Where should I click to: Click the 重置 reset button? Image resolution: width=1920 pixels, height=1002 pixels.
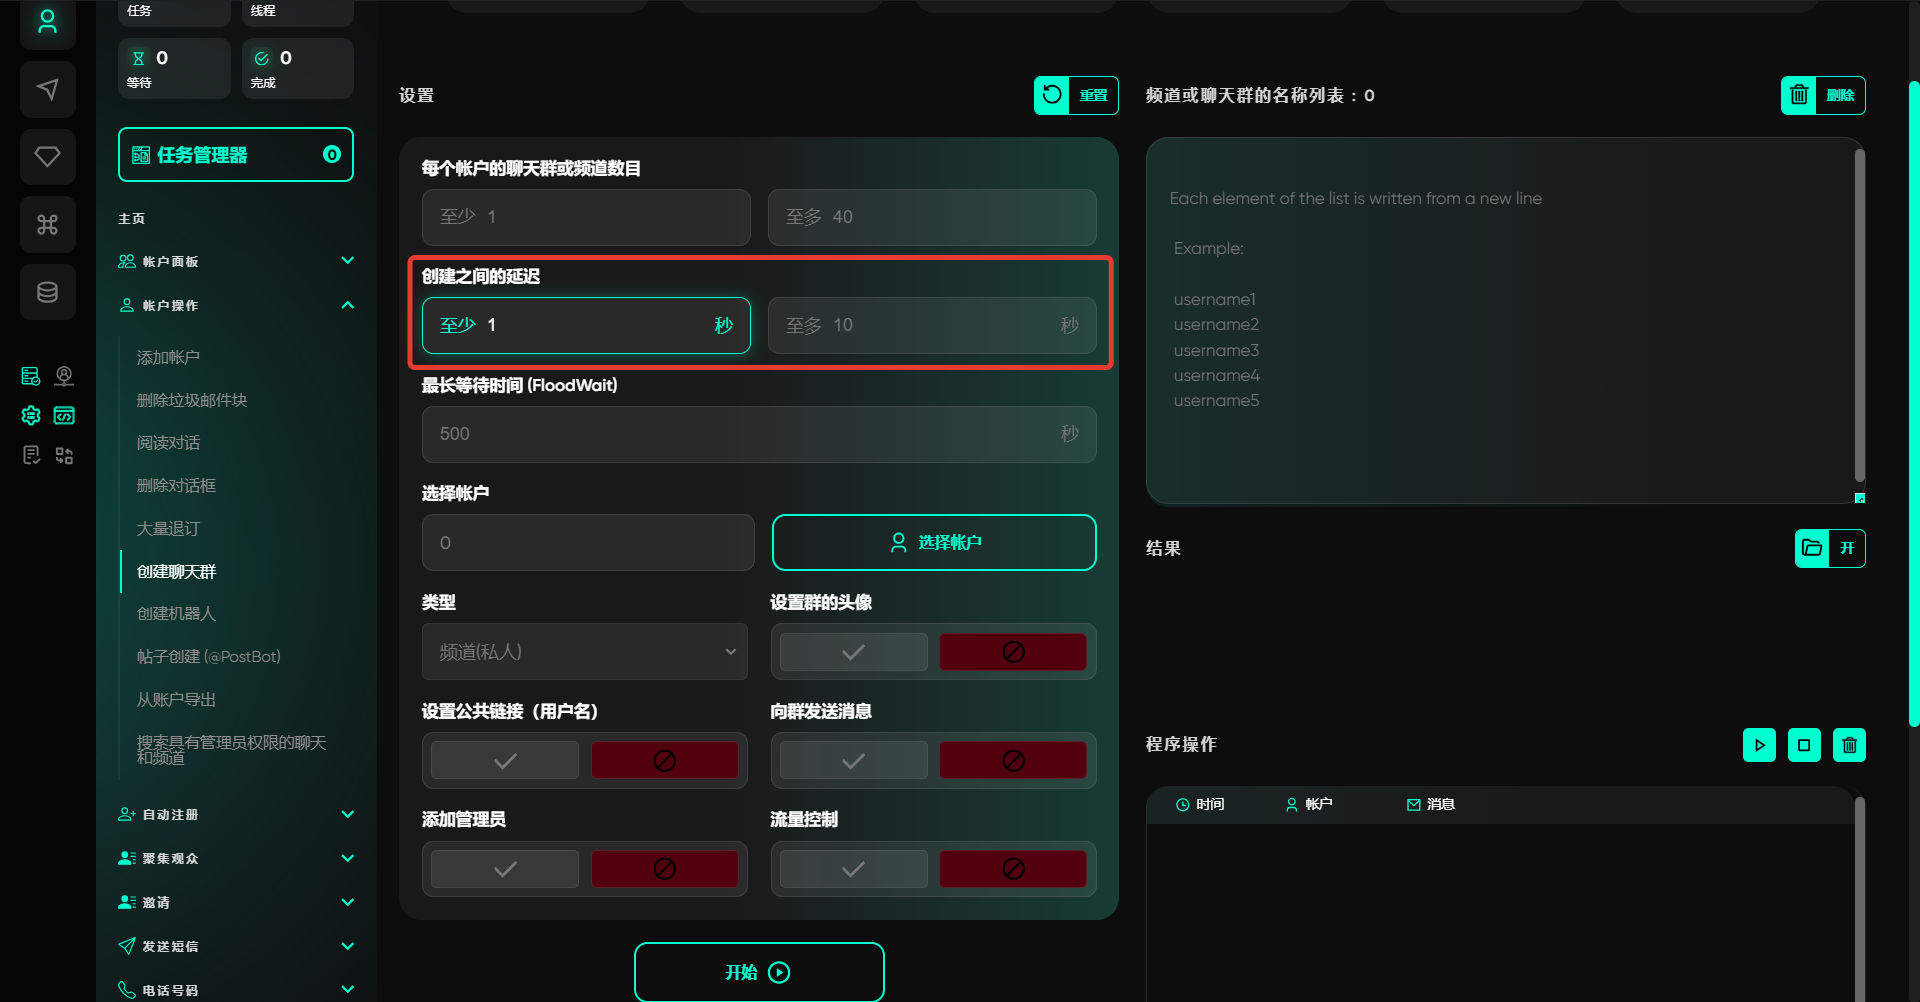pyautogui.click(x=1075, y=95)
